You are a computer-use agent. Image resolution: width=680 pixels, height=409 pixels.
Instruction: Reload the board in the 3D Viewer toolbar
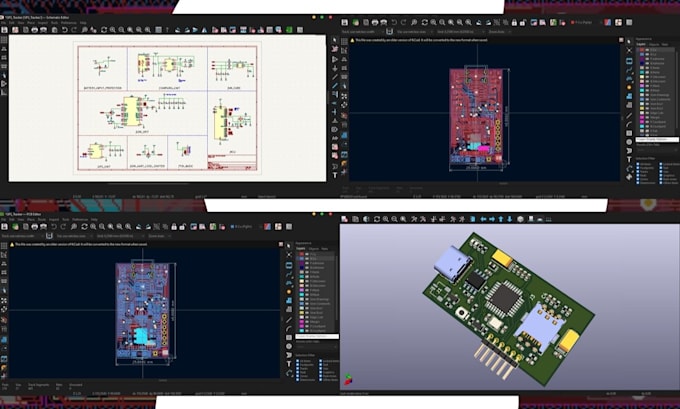(345, 219)
